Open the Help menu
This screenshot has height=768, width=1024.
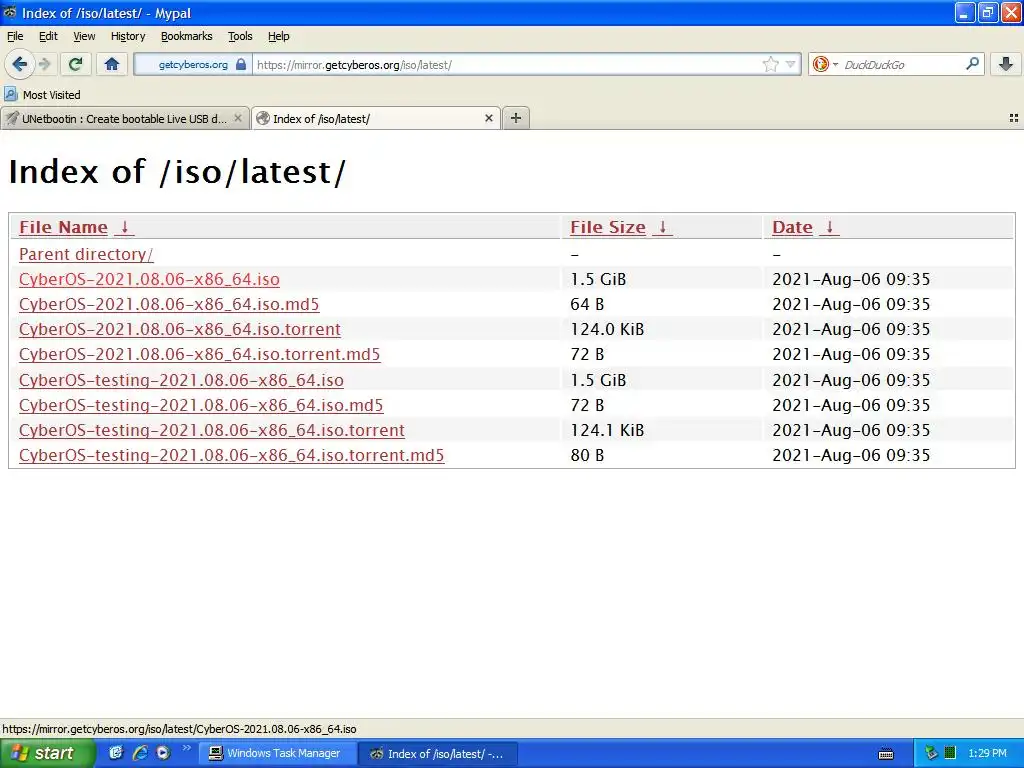(279, 36)
